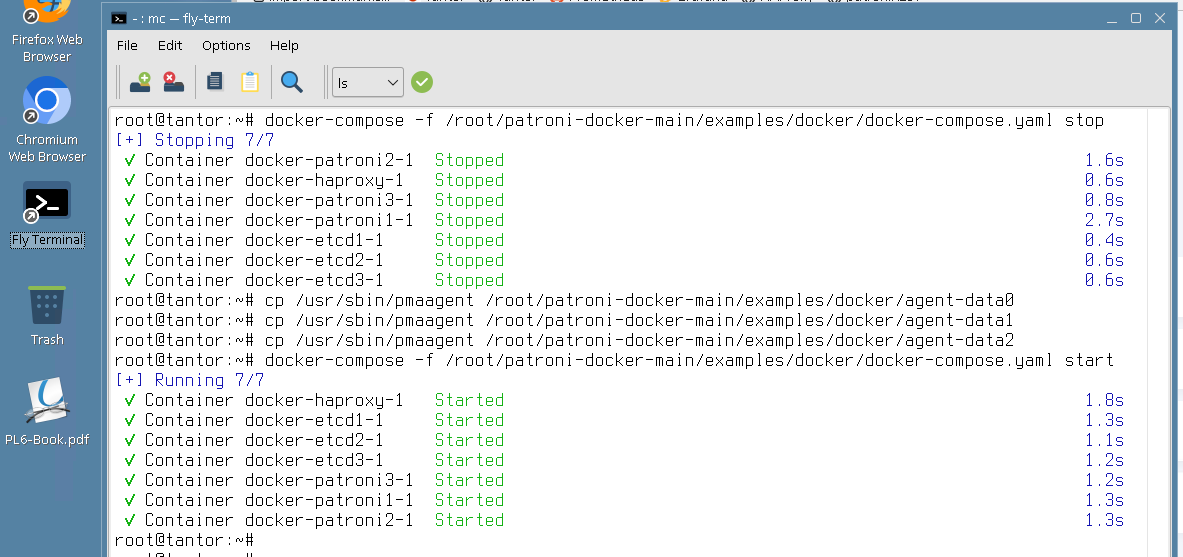Viewport: 1183px width, 557px height.
Task: Minimize the fly-term terminal window
Action: 1111,18
